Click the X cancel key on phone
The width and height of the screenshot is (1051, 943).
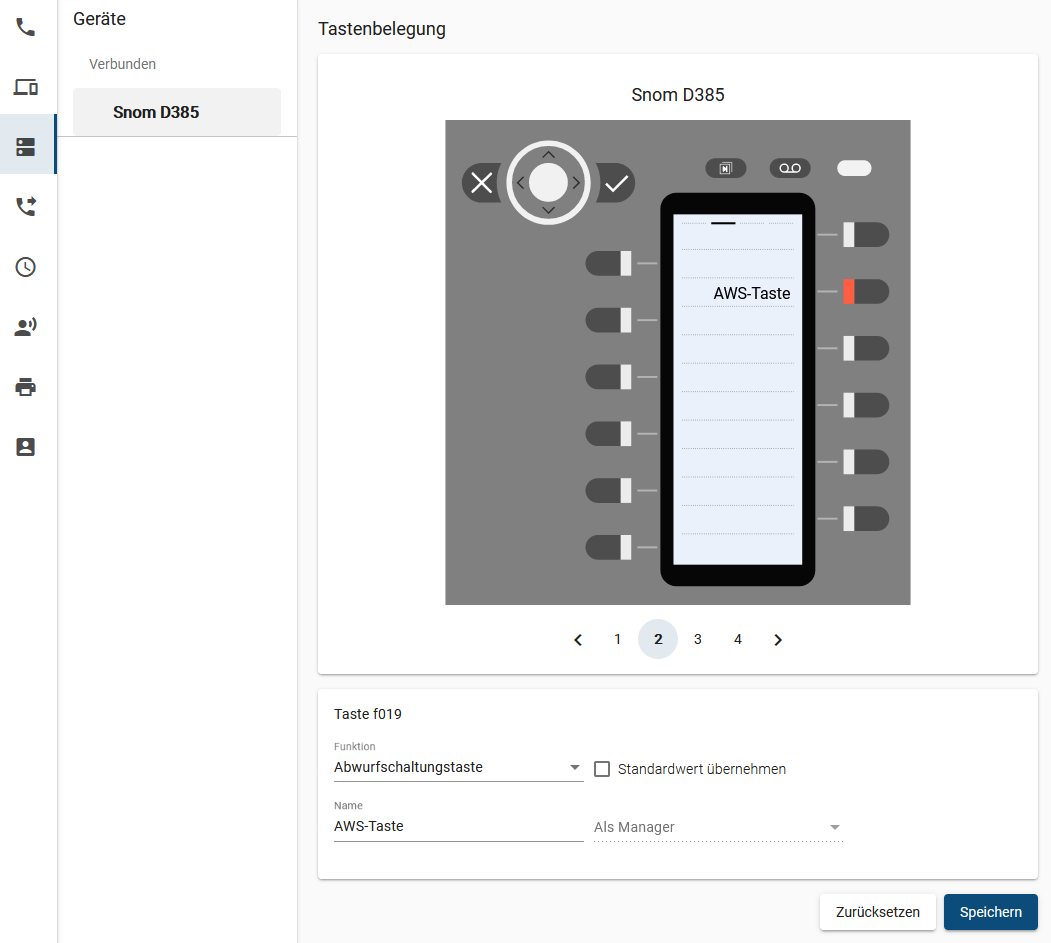pyautogui.click(x=481, y=182)
